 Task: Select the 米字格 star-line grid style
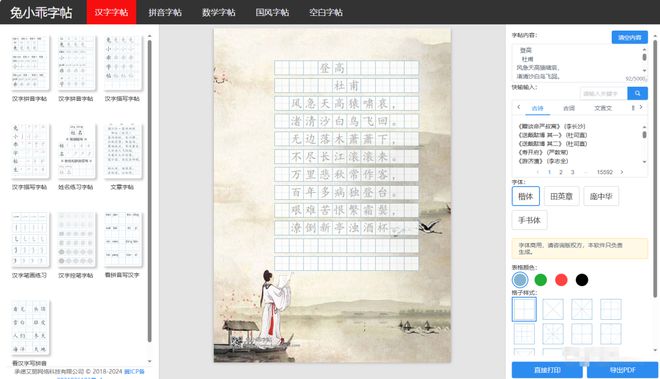tap(582, 310)
